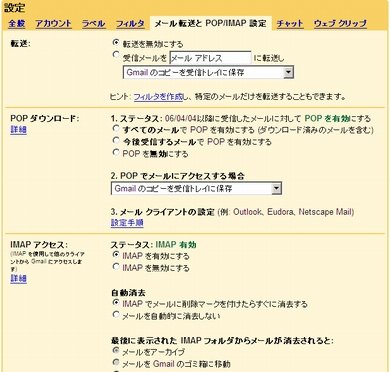This screenshot has height=372, width=390.
Task: Open the 全般 settings tab
Action: [x=17, y=24]
